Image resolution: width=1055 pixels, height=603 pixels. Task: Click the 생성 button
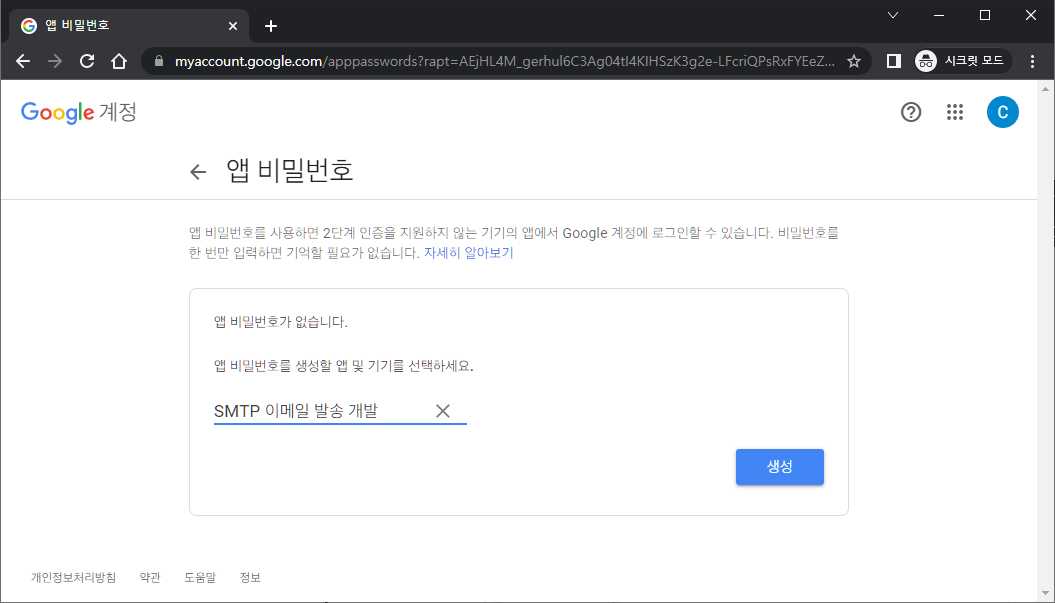click(x=779, y=467)
